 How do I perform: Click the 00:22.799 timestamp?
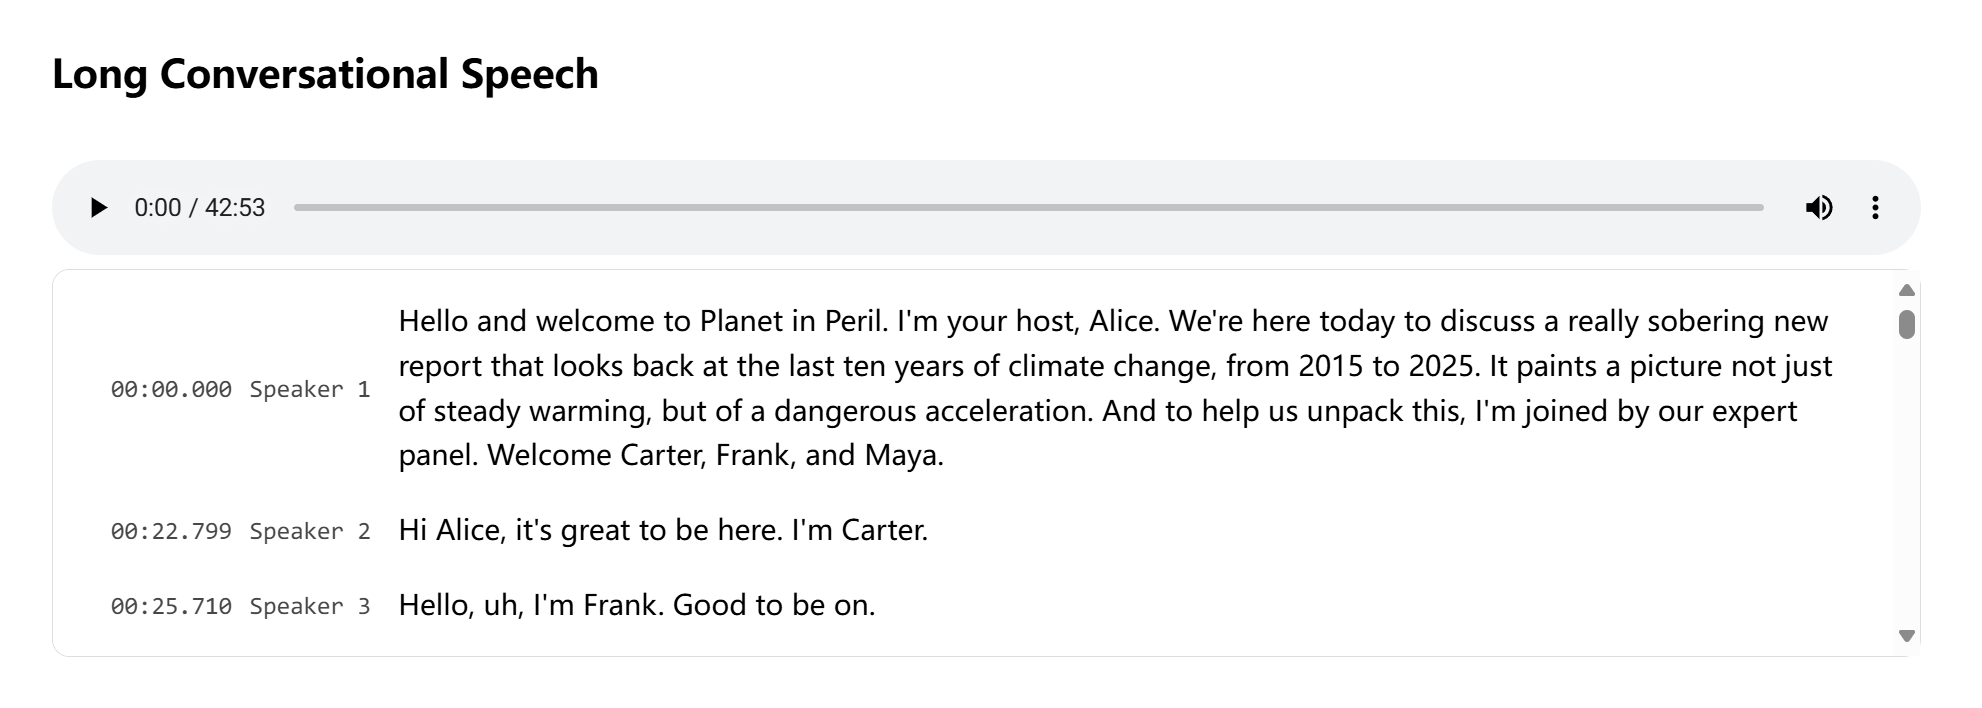pos(171,531)
